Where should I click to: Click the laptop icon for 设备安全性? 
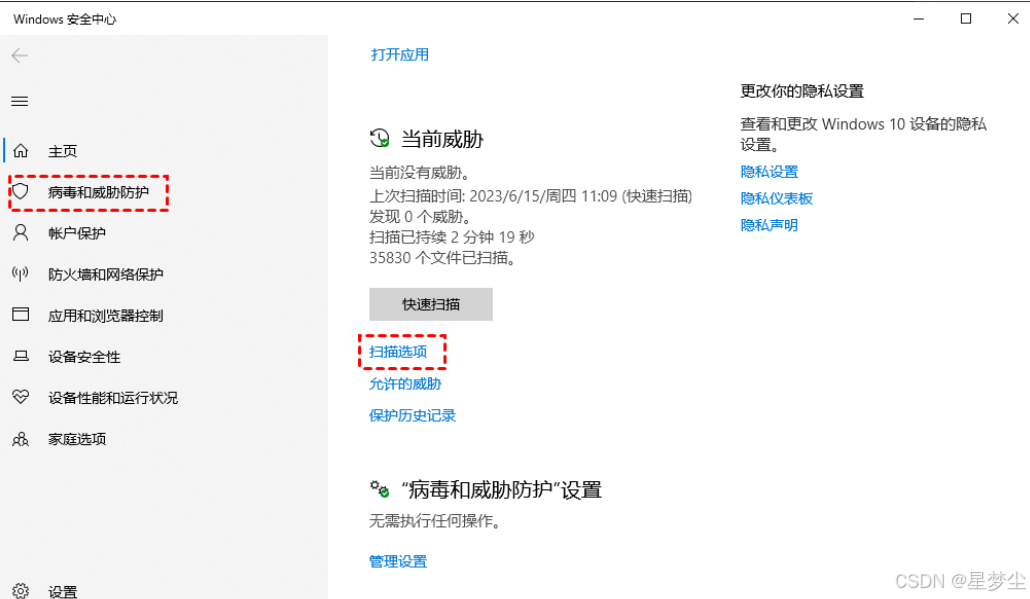pos(21,357)
